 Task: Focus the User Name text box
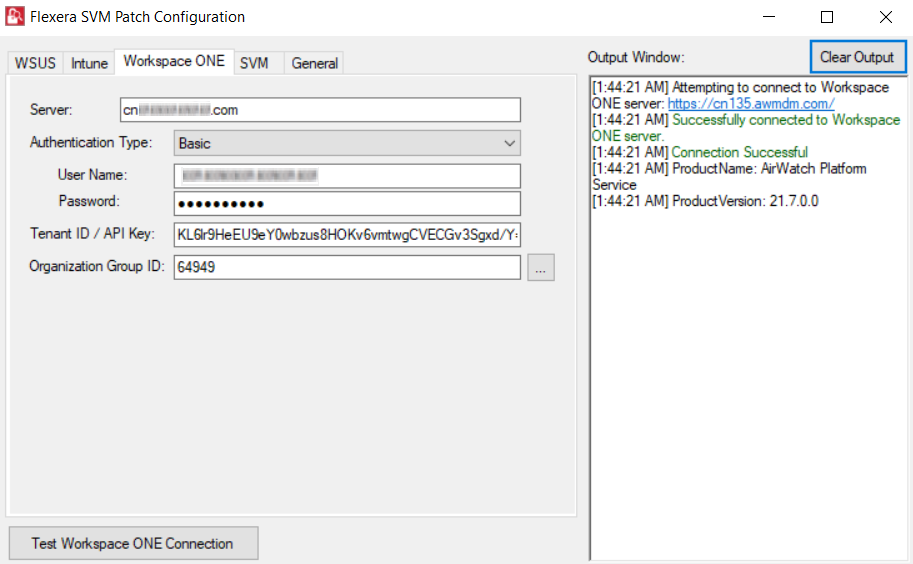pos(347,176)
